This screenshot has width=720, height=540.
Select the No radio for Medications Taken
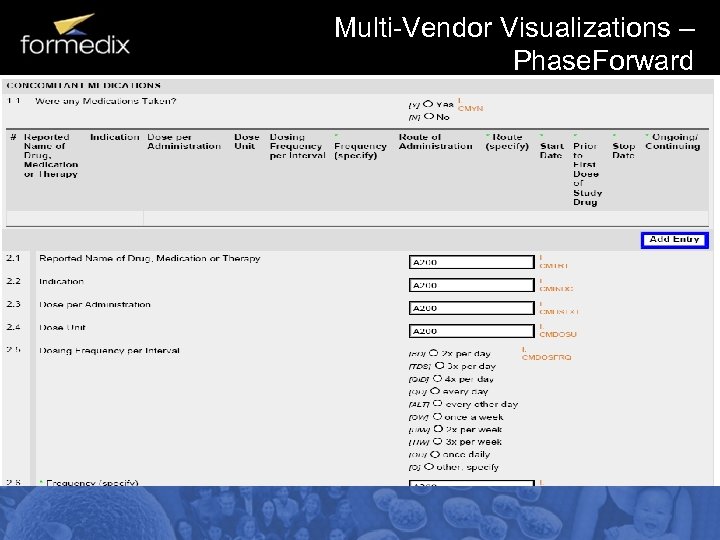point(429,117)
